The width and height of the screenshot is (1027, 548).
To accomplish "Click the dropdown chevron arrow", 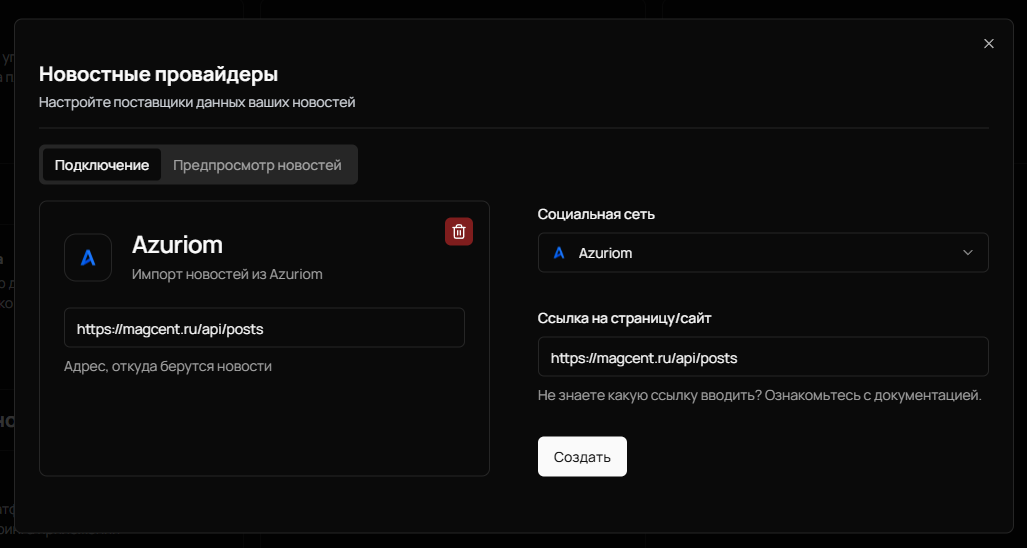I will pos(967,253).
